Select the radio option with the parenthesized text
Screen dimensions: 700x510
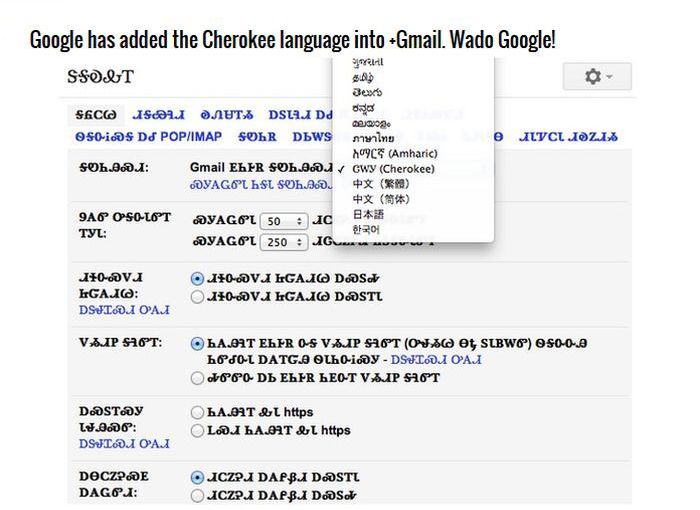[197, 343]
